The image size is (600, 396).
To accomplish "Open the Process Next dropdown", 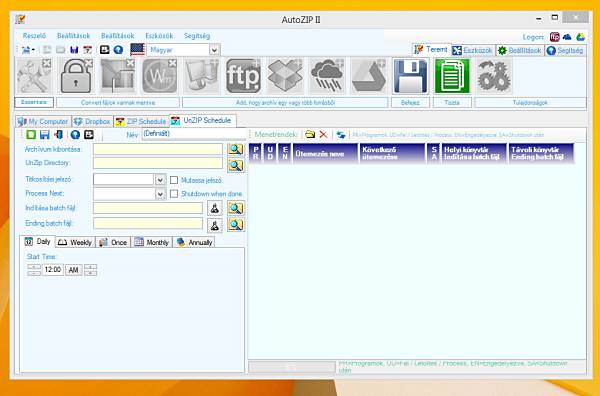I will (x=160, y=194).
